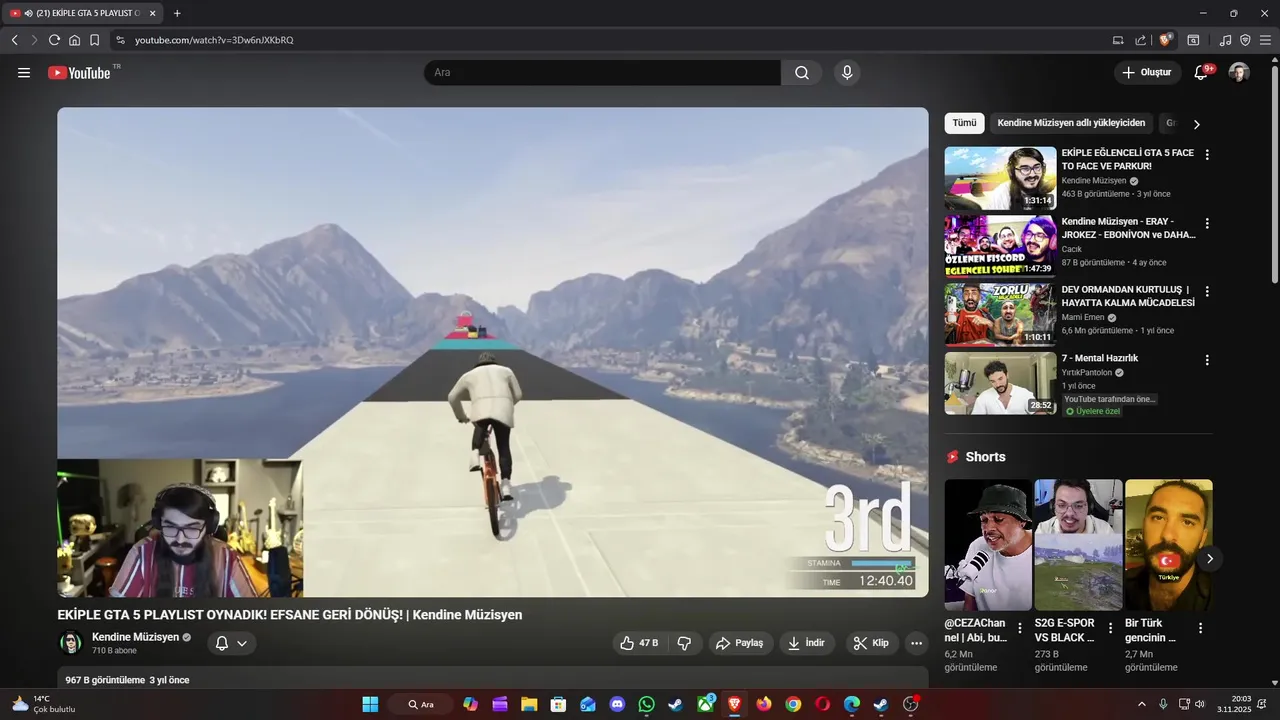Open Google Chrome from the taskbar
Viewport: 1280px width, 720px height.
(x=793, y=704)
